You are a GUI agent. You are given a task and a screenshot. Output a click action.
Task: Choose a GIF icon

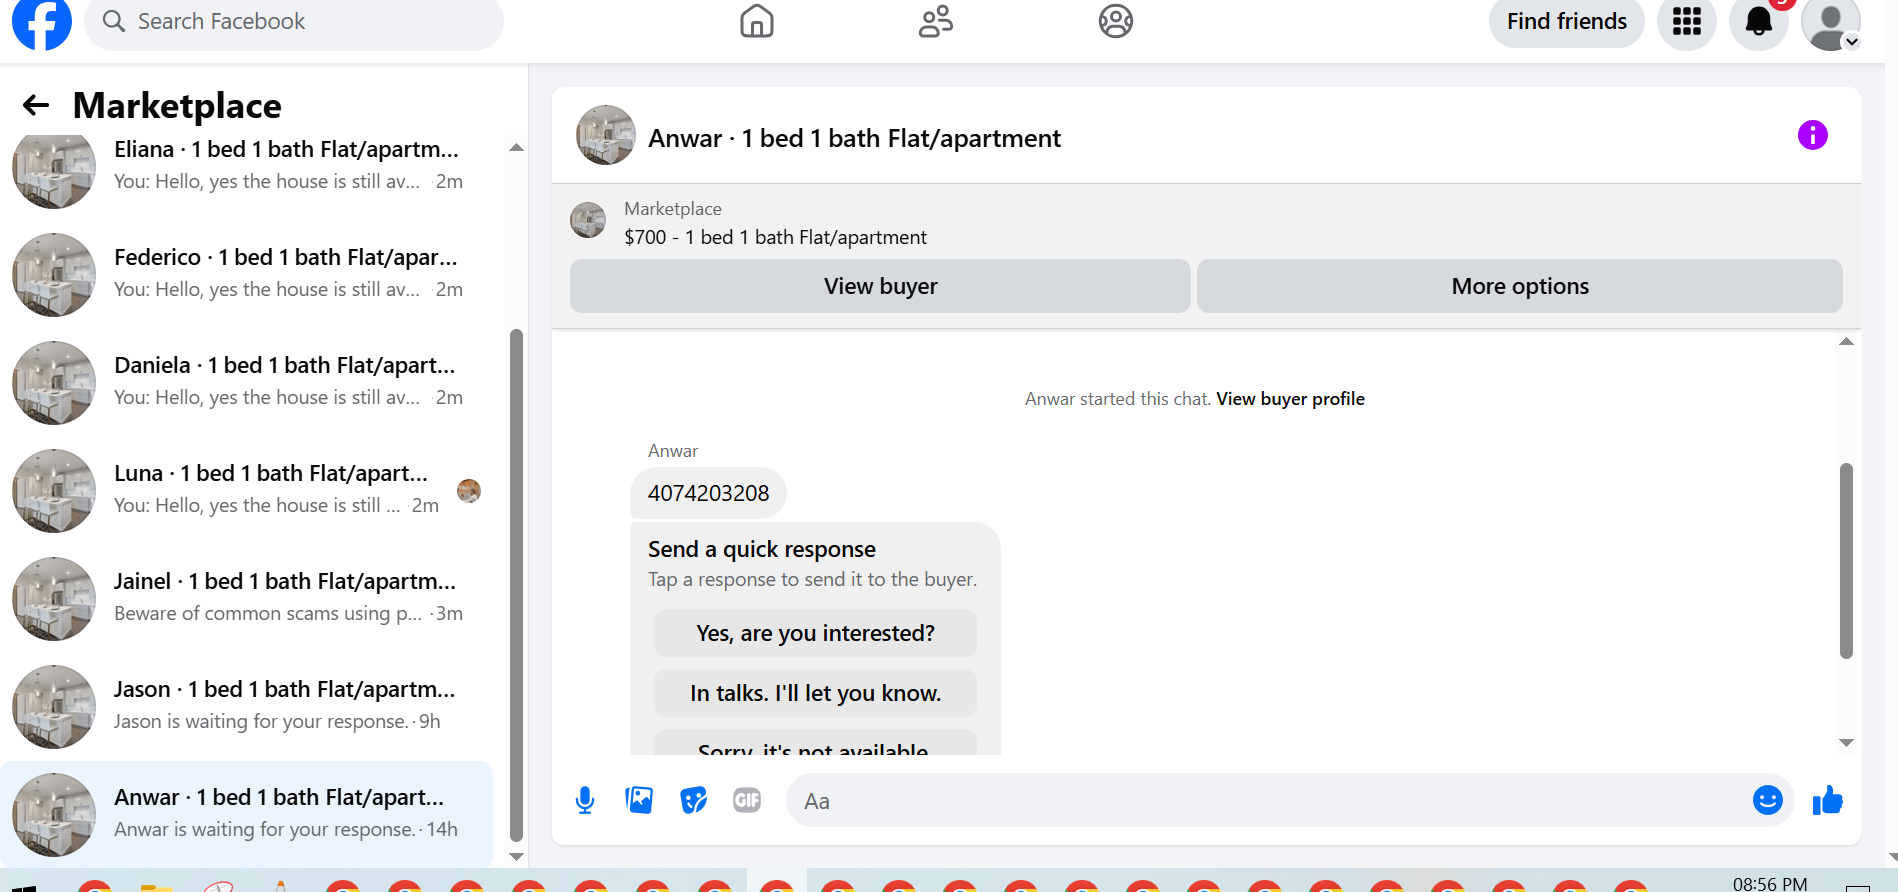(x=747, y=800)
